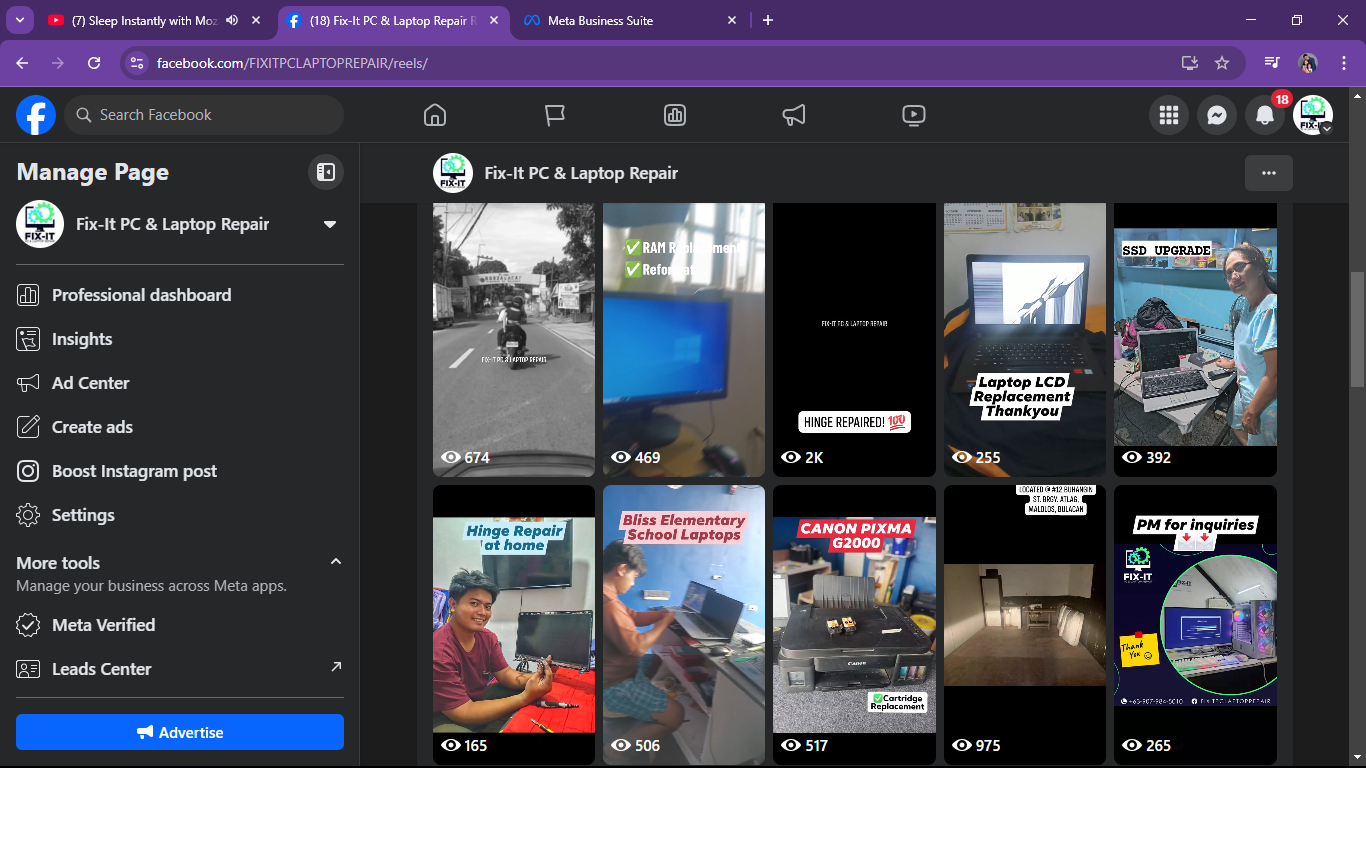Click the blue Advertise button
The height and width of the screenshot is (866, 1366).
[180, 732]
